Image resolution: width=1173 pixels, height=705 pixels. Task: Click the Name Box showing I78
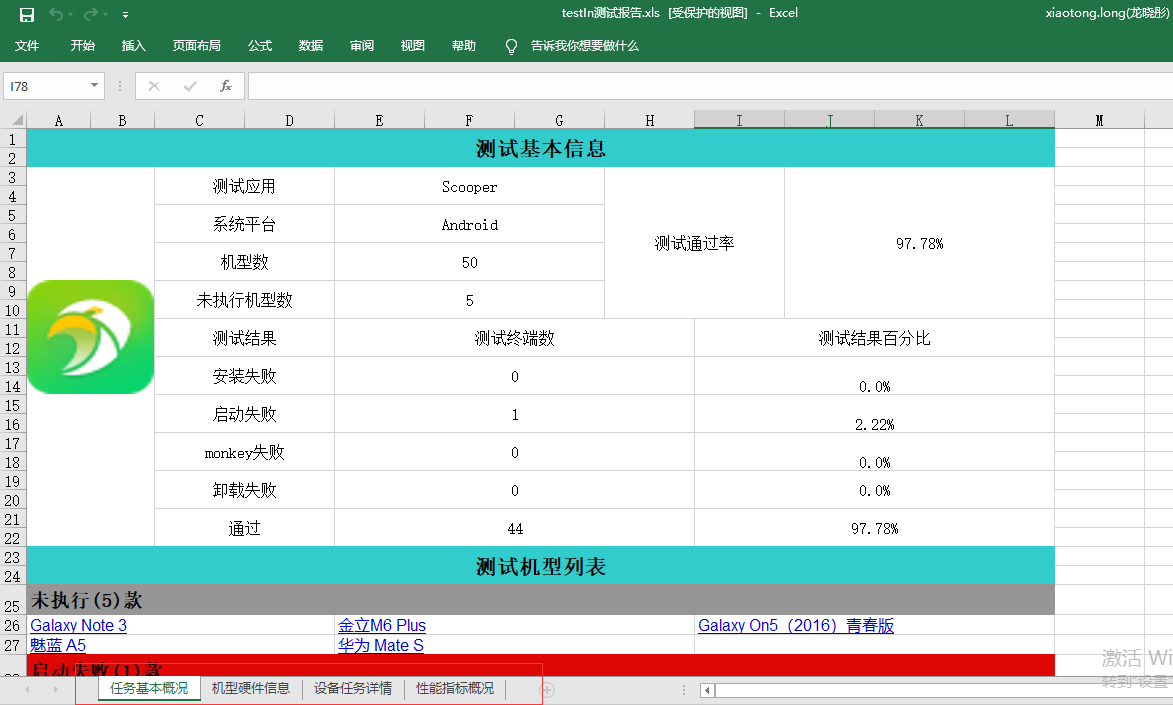tap(45, 86)
